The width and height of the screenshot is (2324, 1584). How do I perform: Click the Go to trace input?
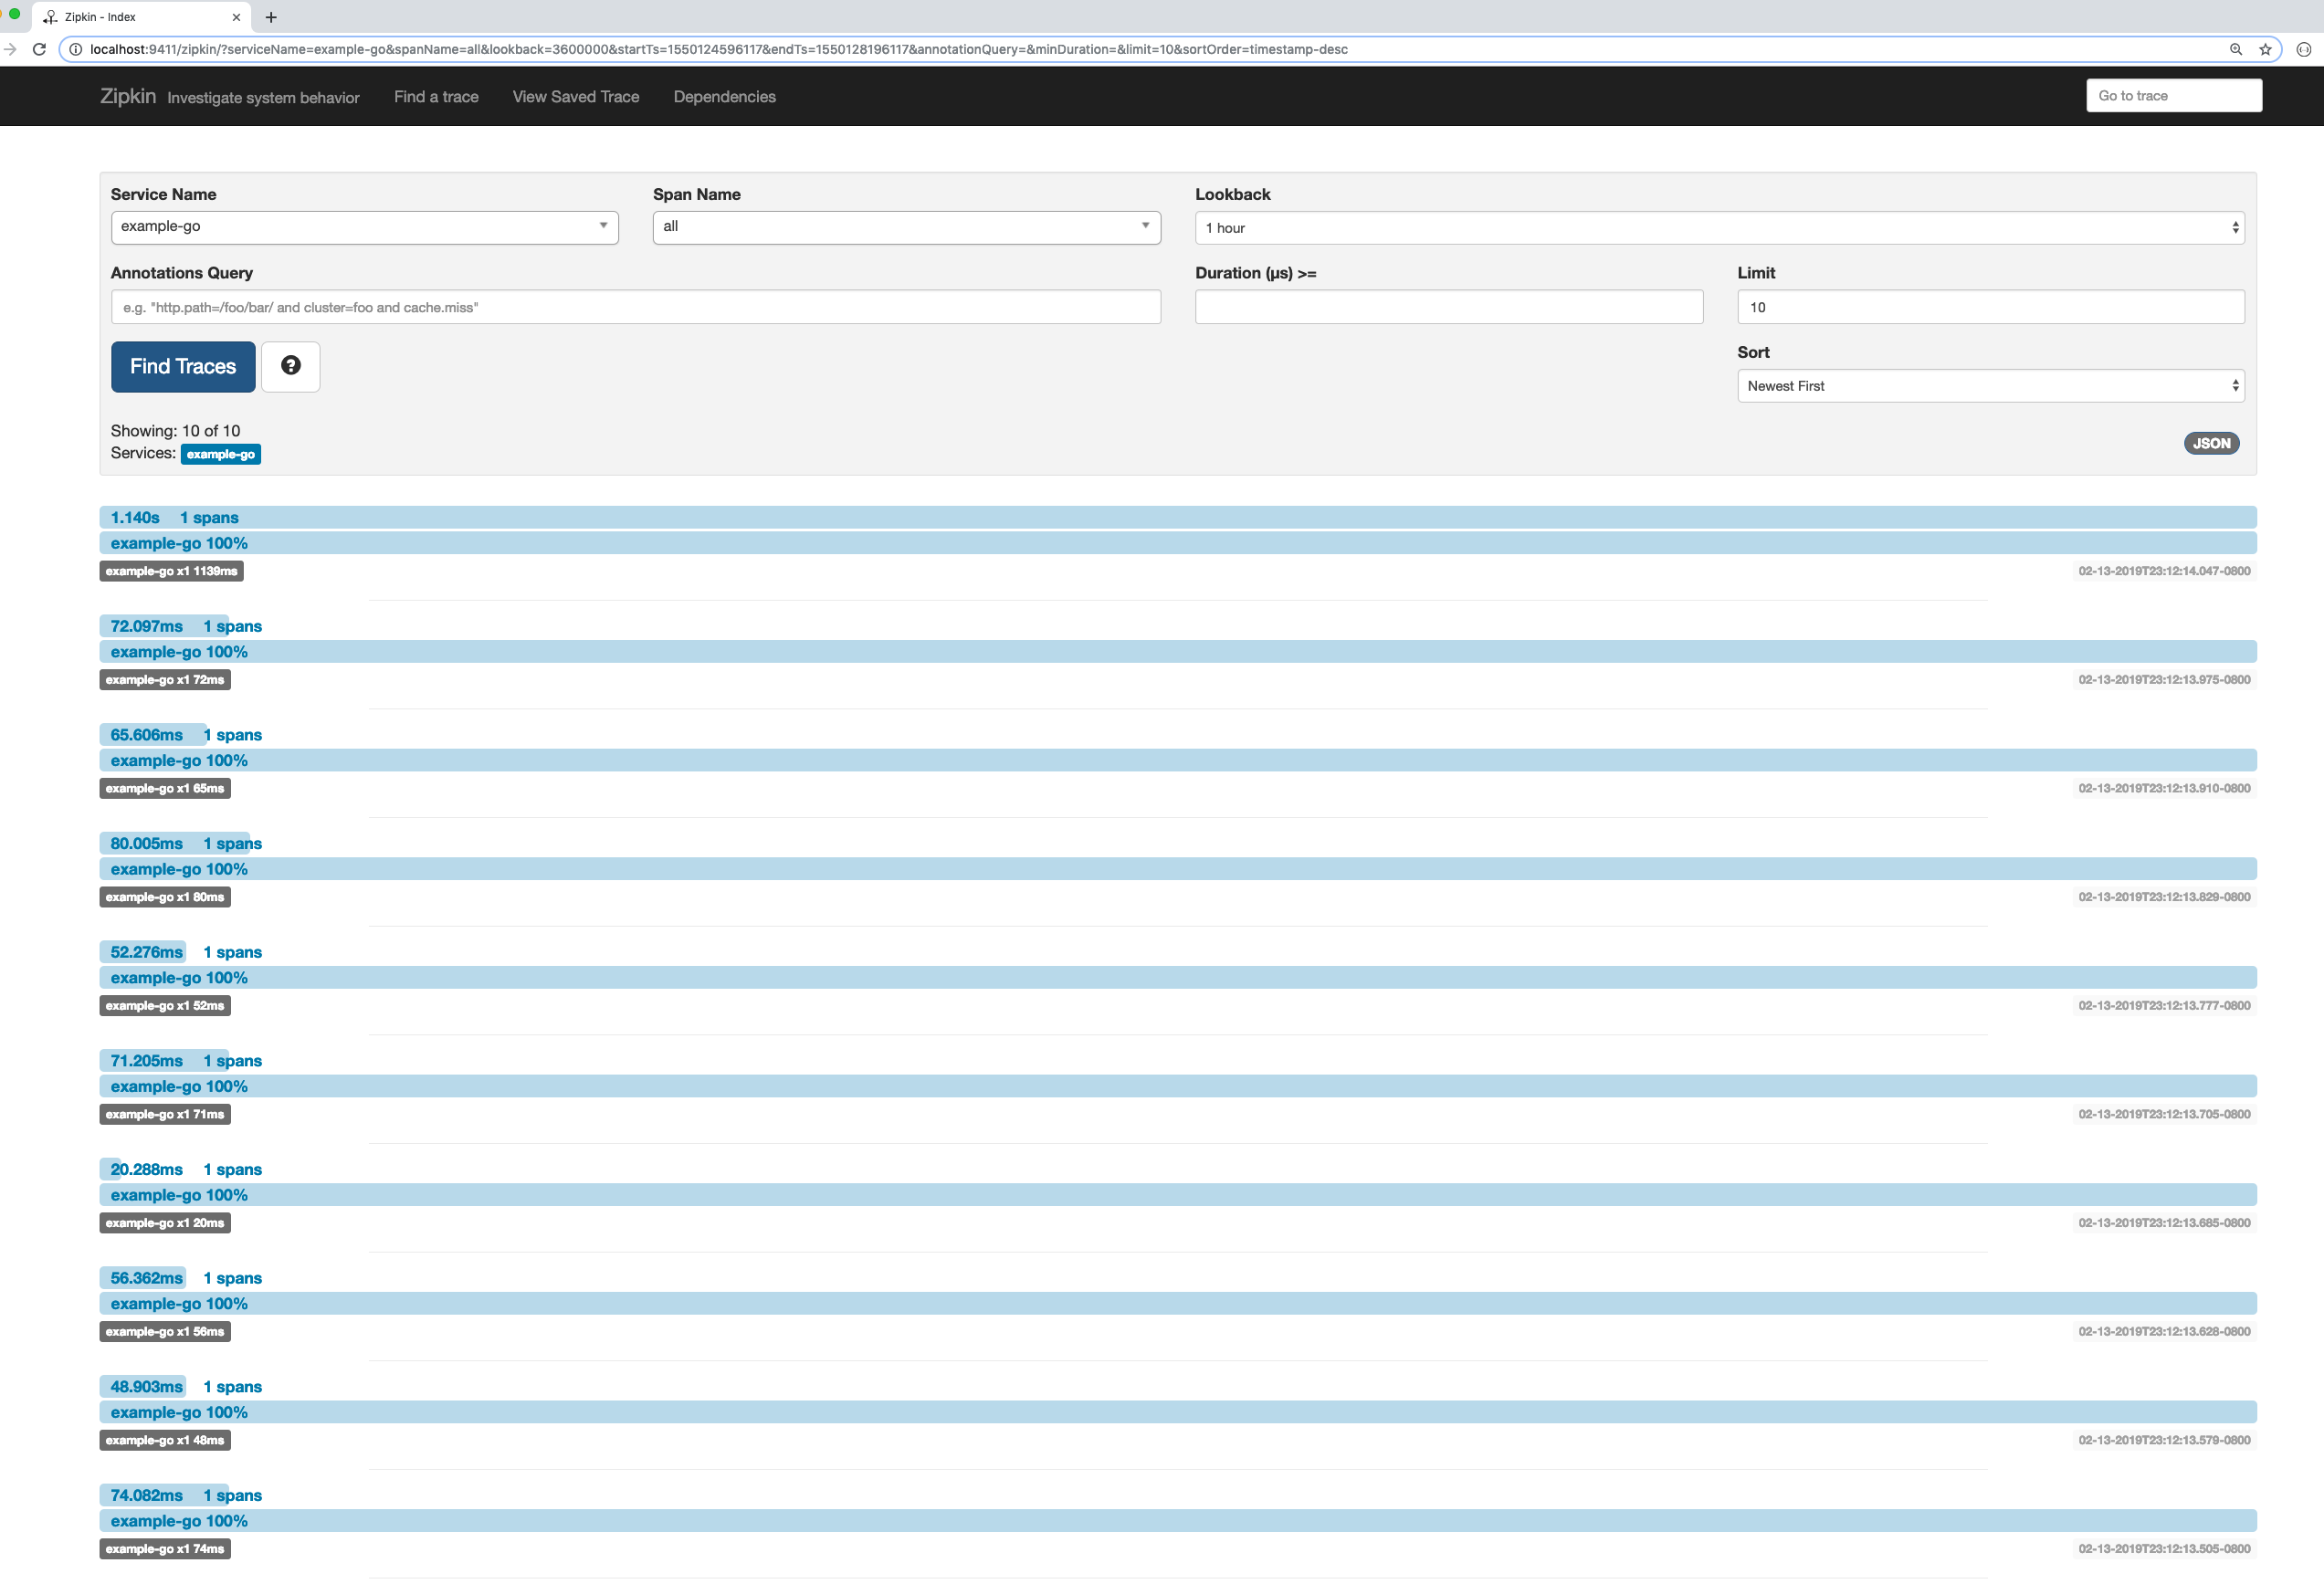[x=2173, y=96]
